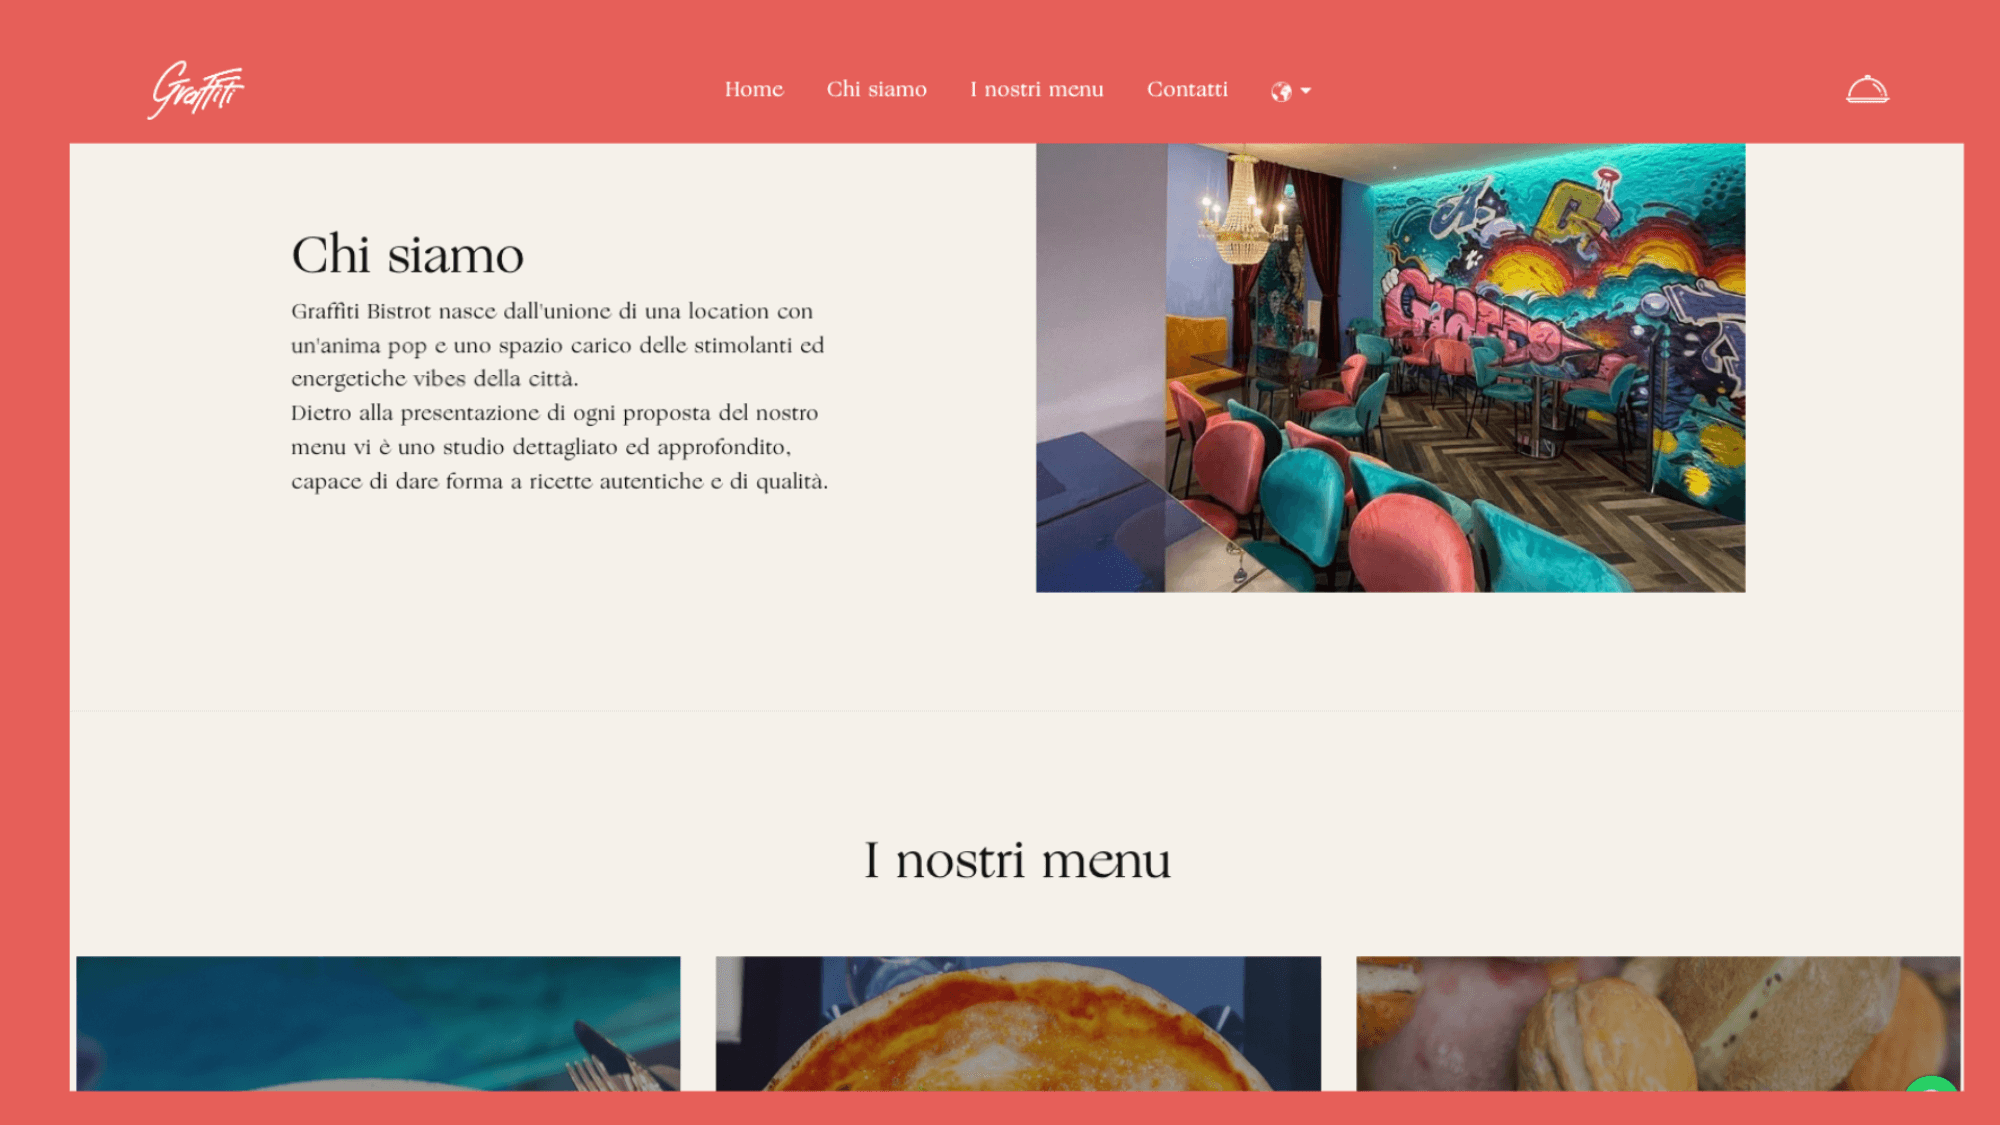
Task: Open the bread rolls menu thumbnail
Action: 1658,1024
